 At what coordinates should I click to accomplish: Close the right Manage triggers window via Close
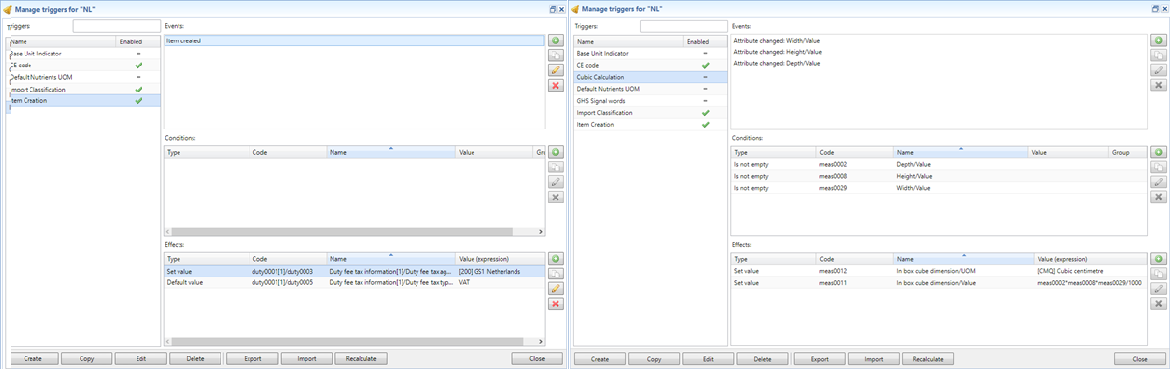pyautogui.click(x=1139, y=359)
